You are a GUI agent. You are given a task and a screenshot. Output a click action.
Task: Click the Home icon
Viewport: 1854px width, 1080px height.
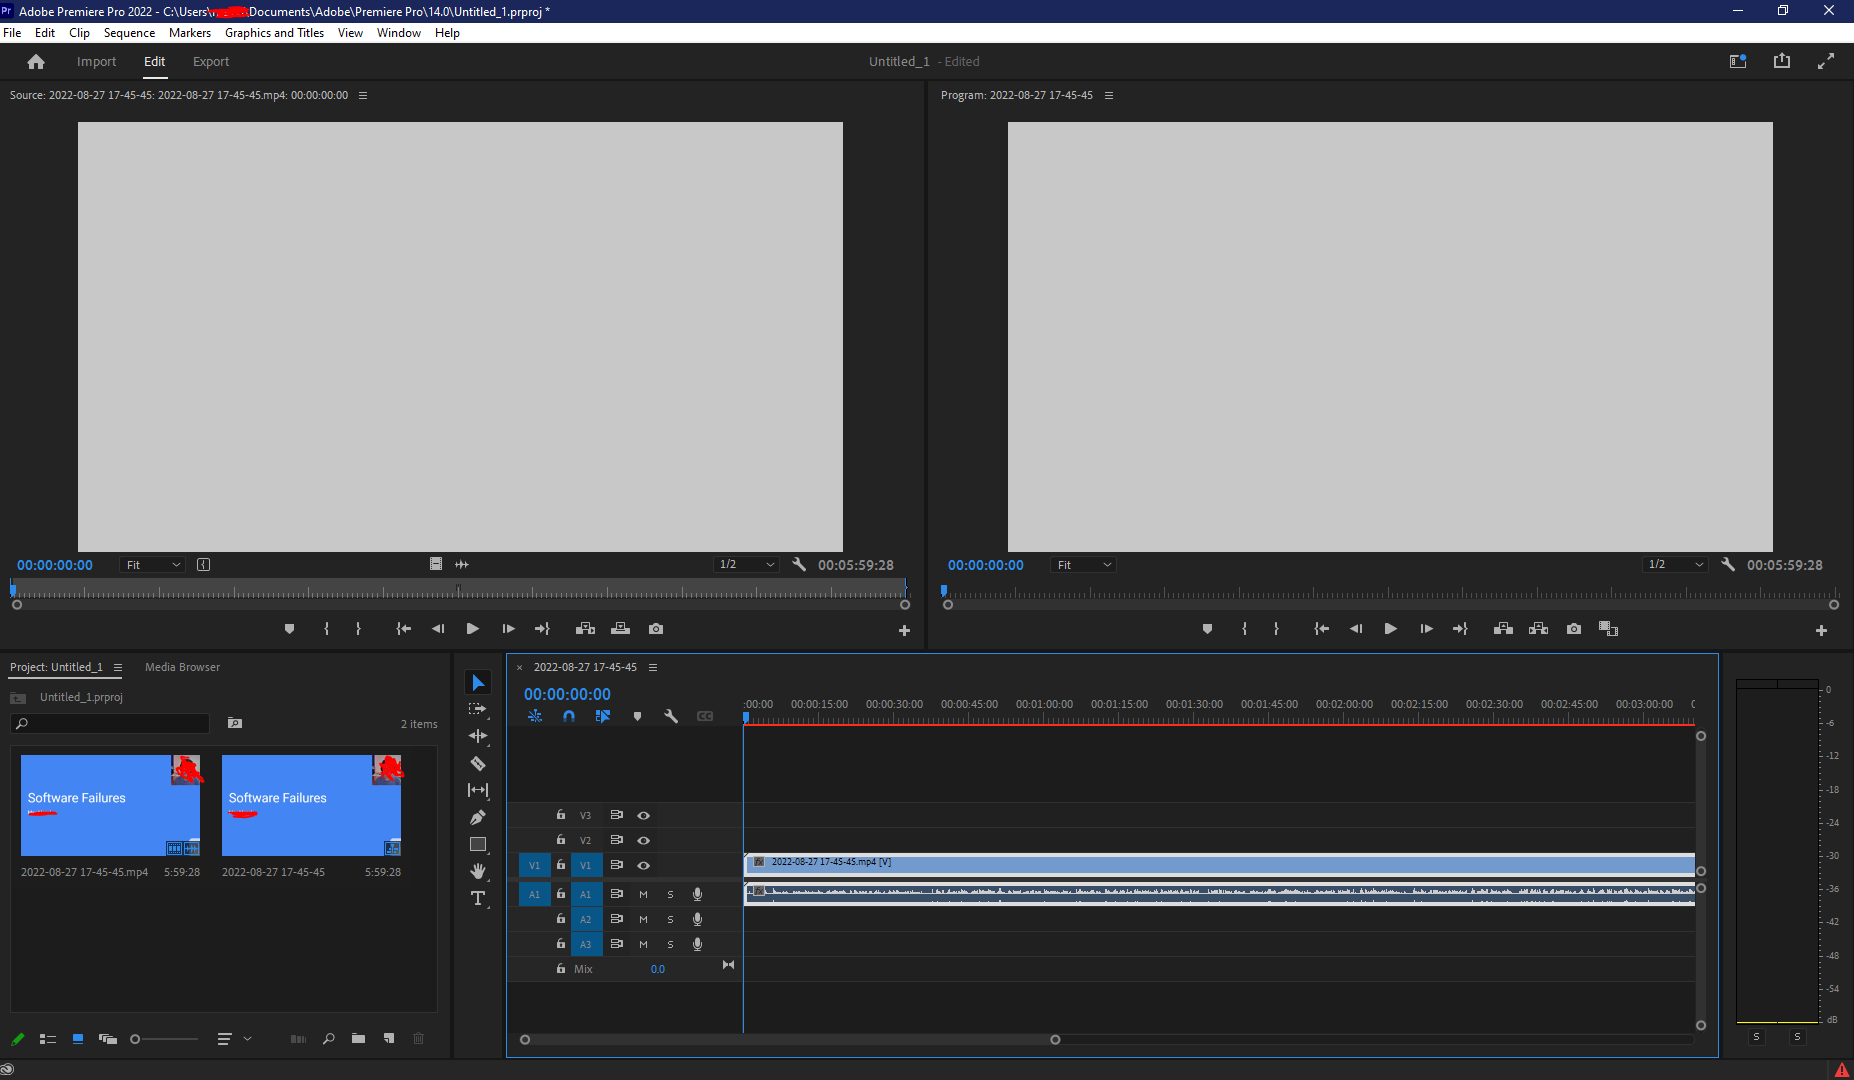36,62
